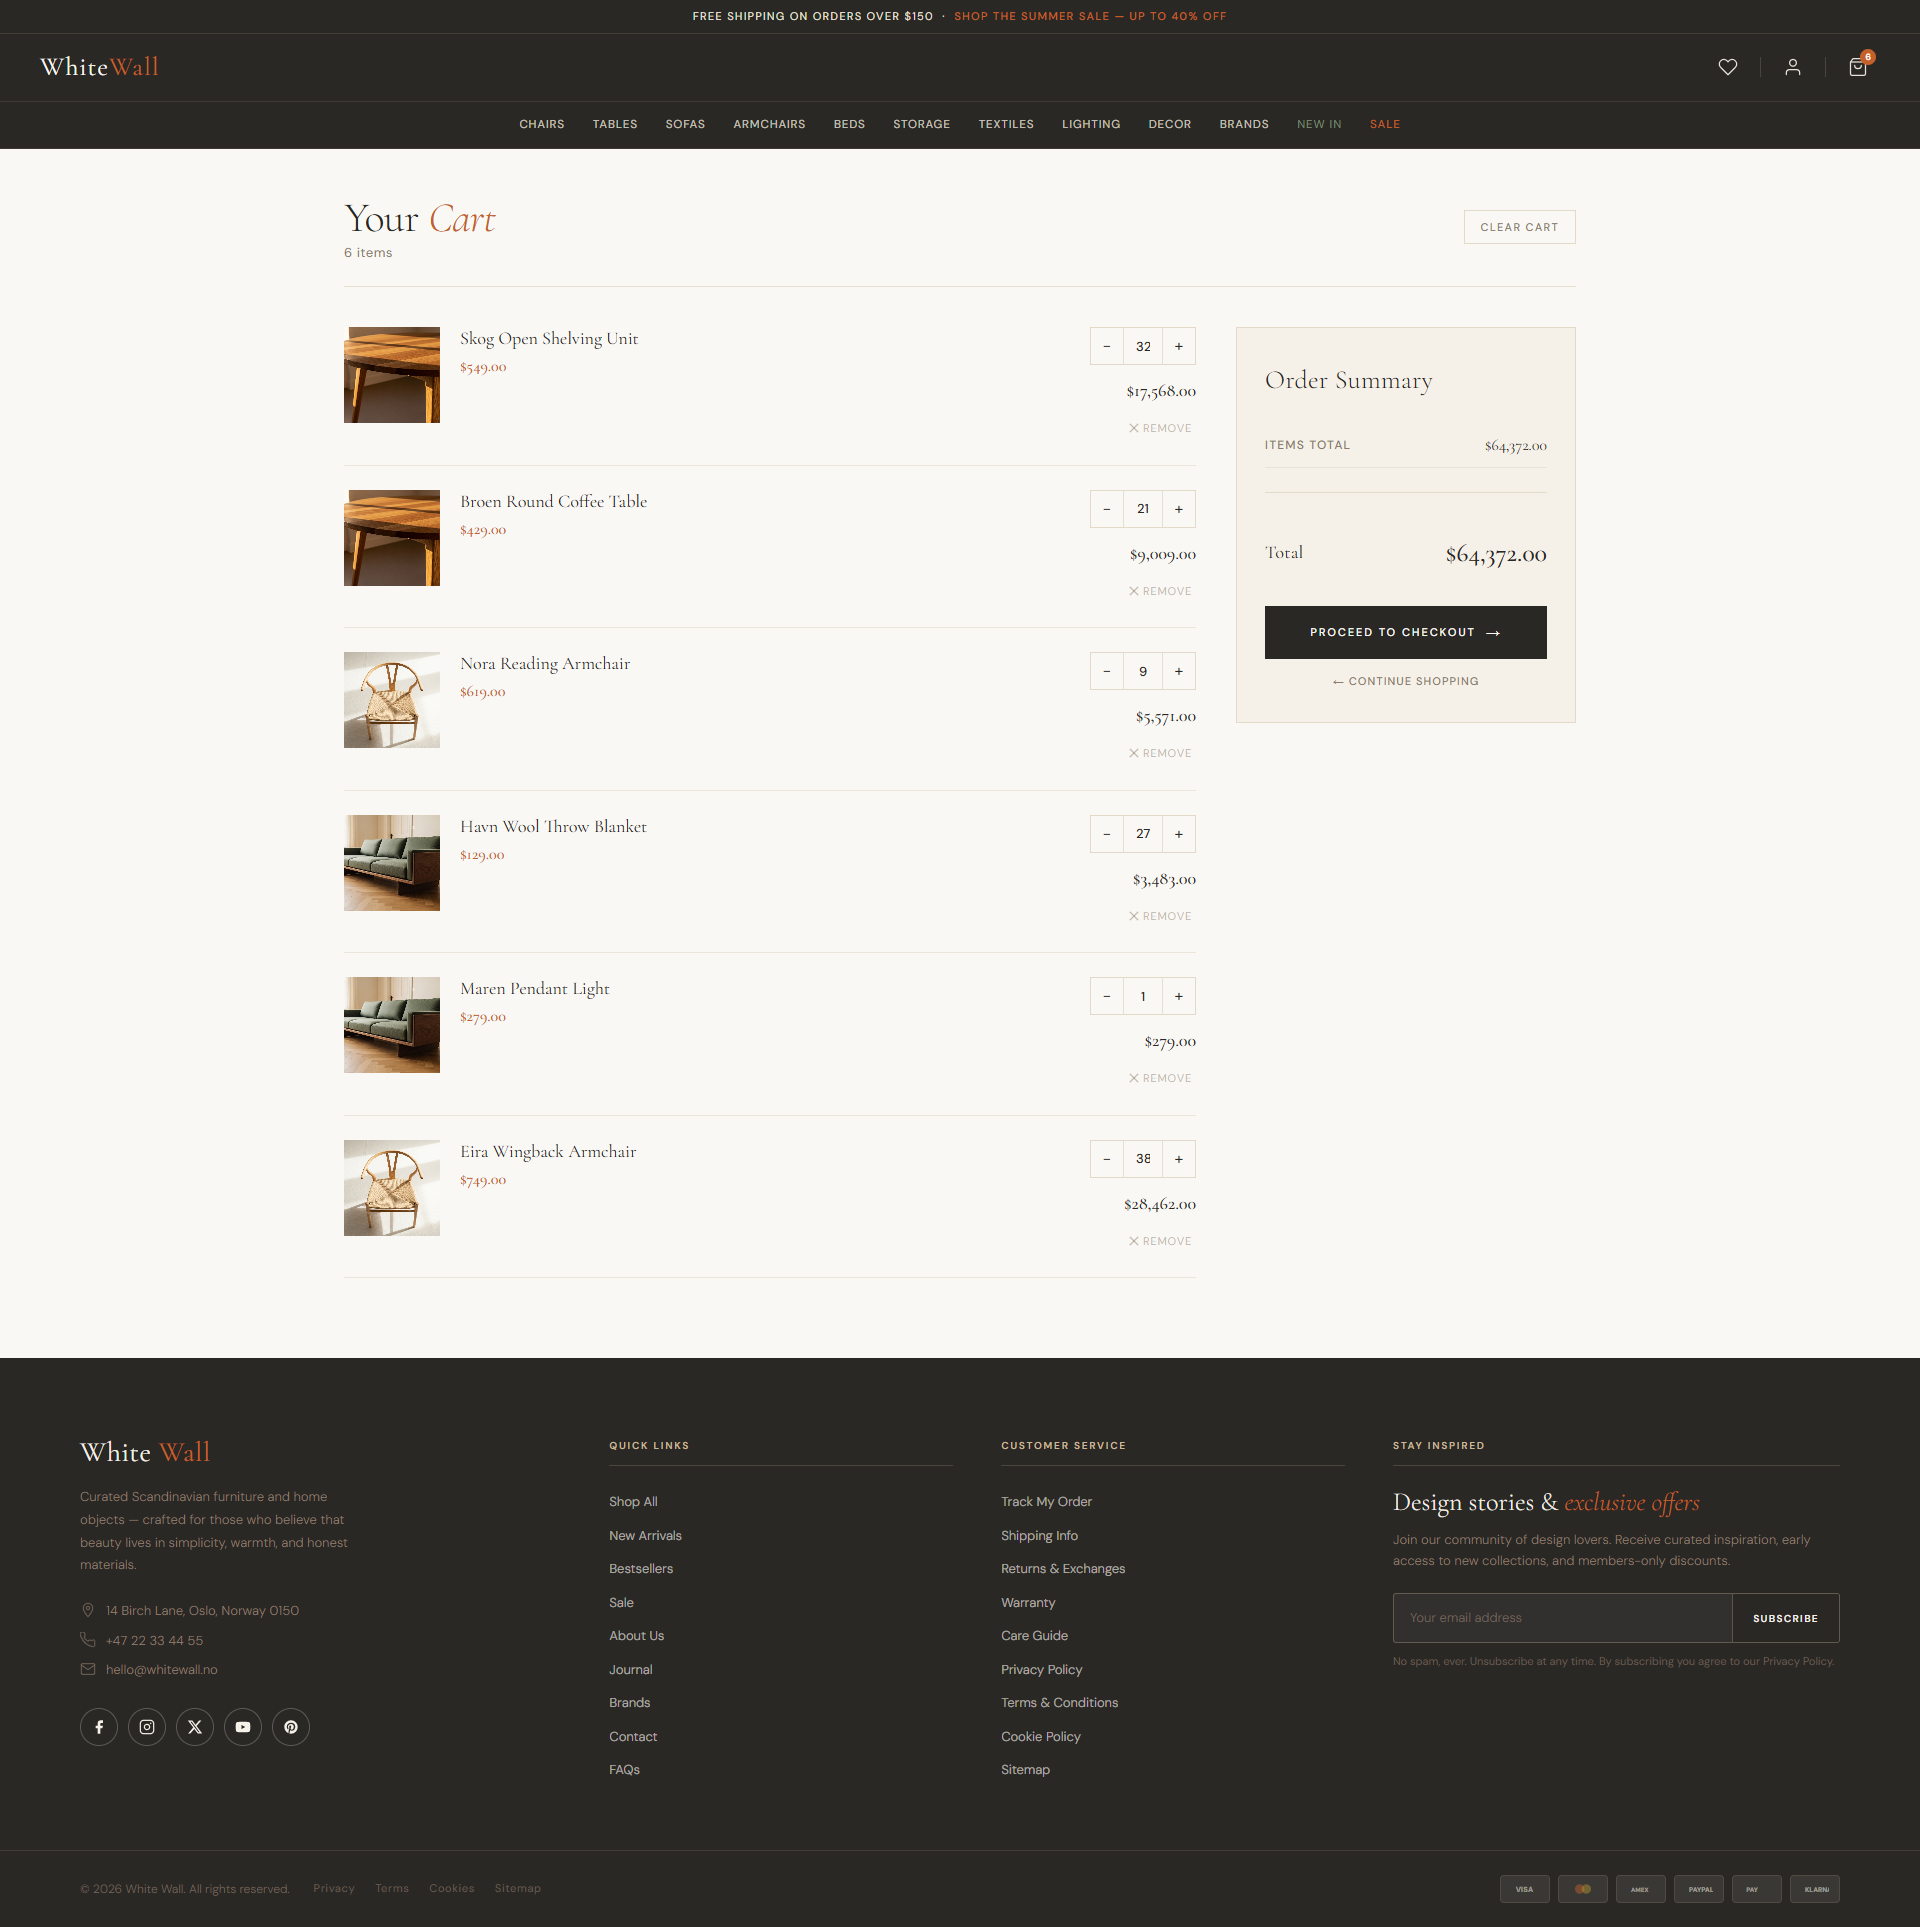
Task: Open Havn Wool Throw Blanket product thumbnail
Action: (x=392, y=863)
